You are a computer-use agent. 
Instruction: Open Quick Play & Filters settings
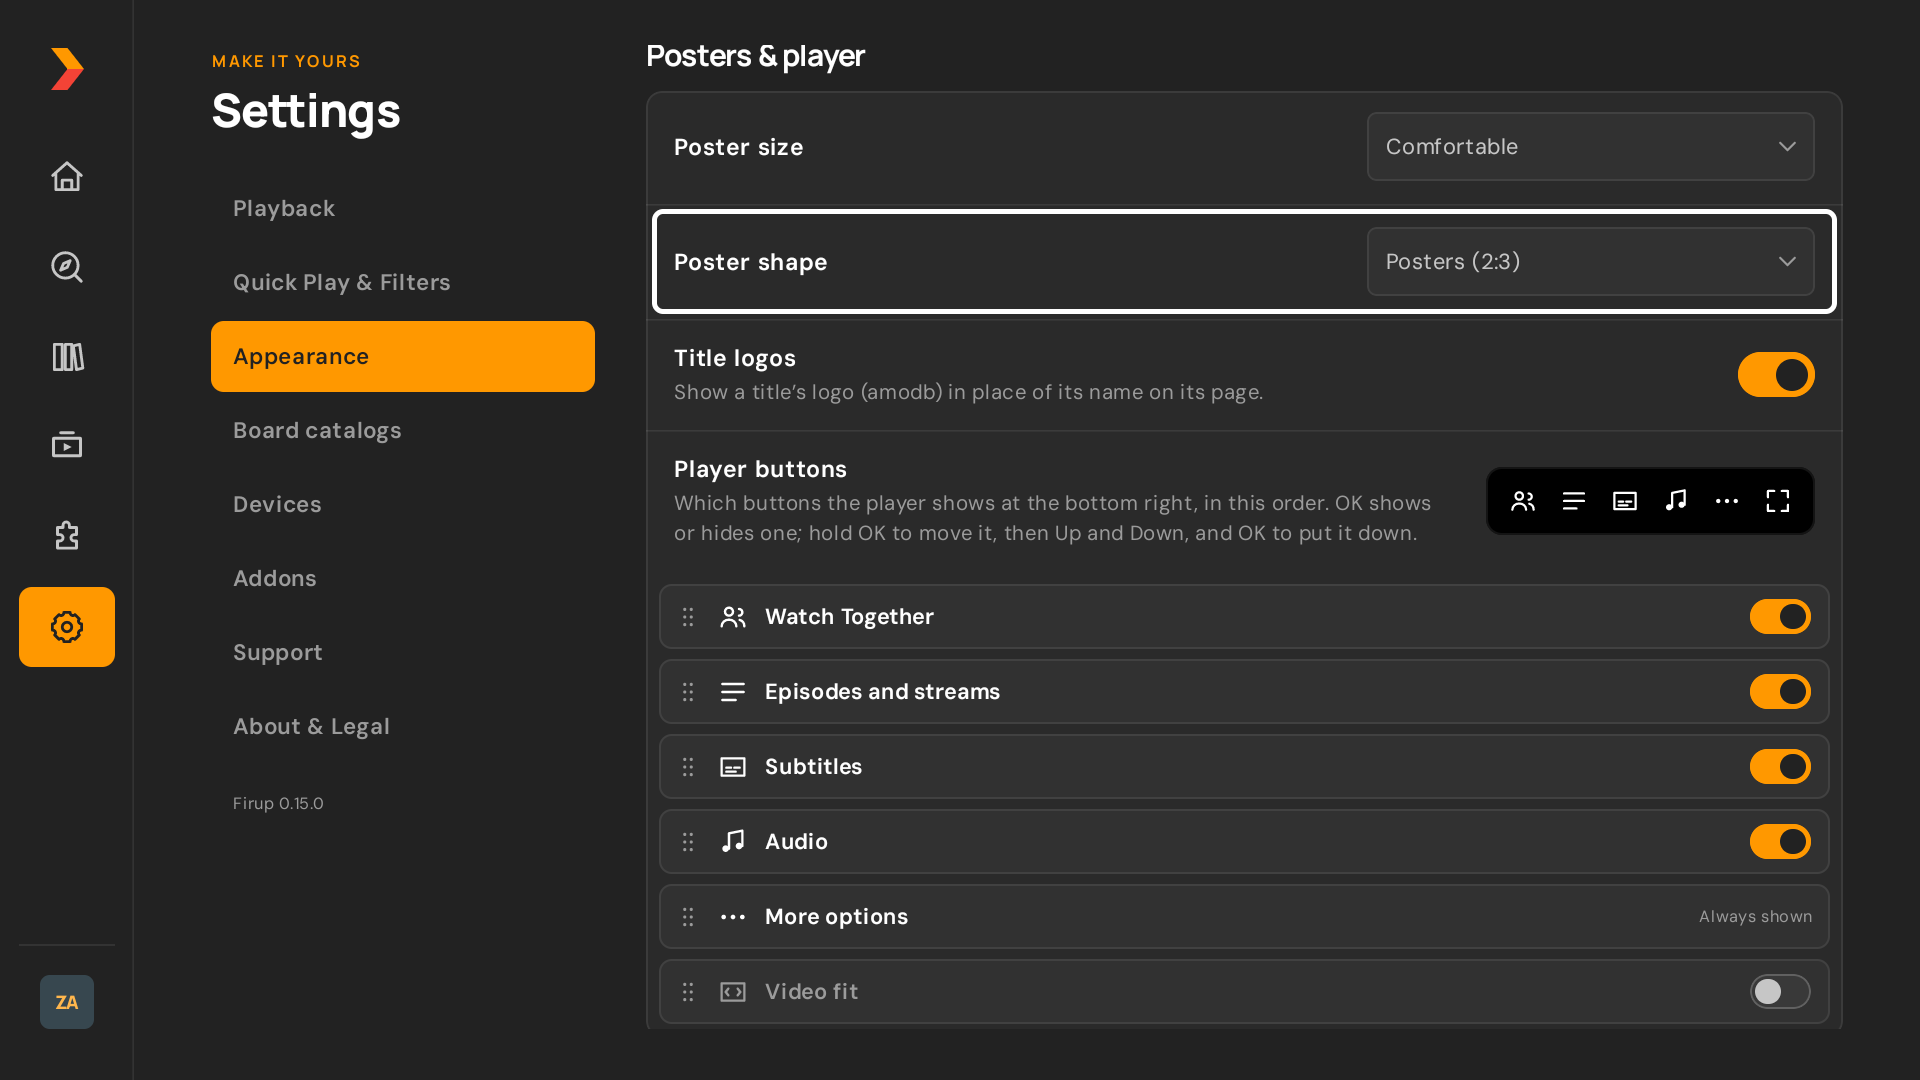[403, 283]
